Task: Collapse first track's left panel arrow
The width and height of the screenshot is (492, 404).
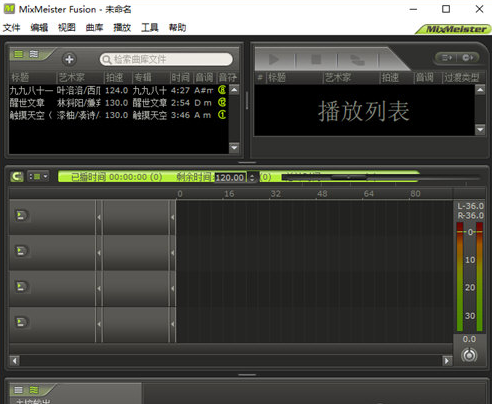Action: [x=99, y=217]
